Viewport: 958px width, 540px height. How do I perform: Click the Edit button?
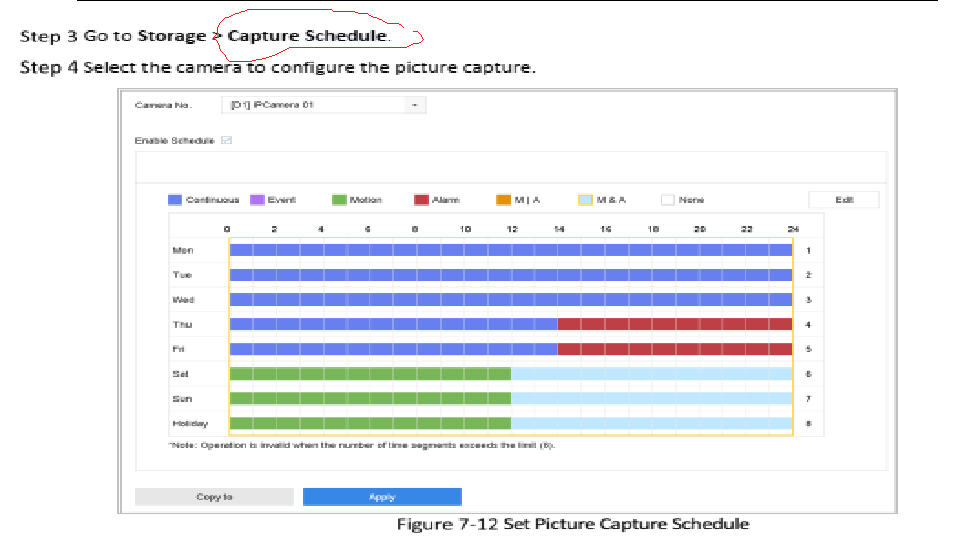point(843,200)
